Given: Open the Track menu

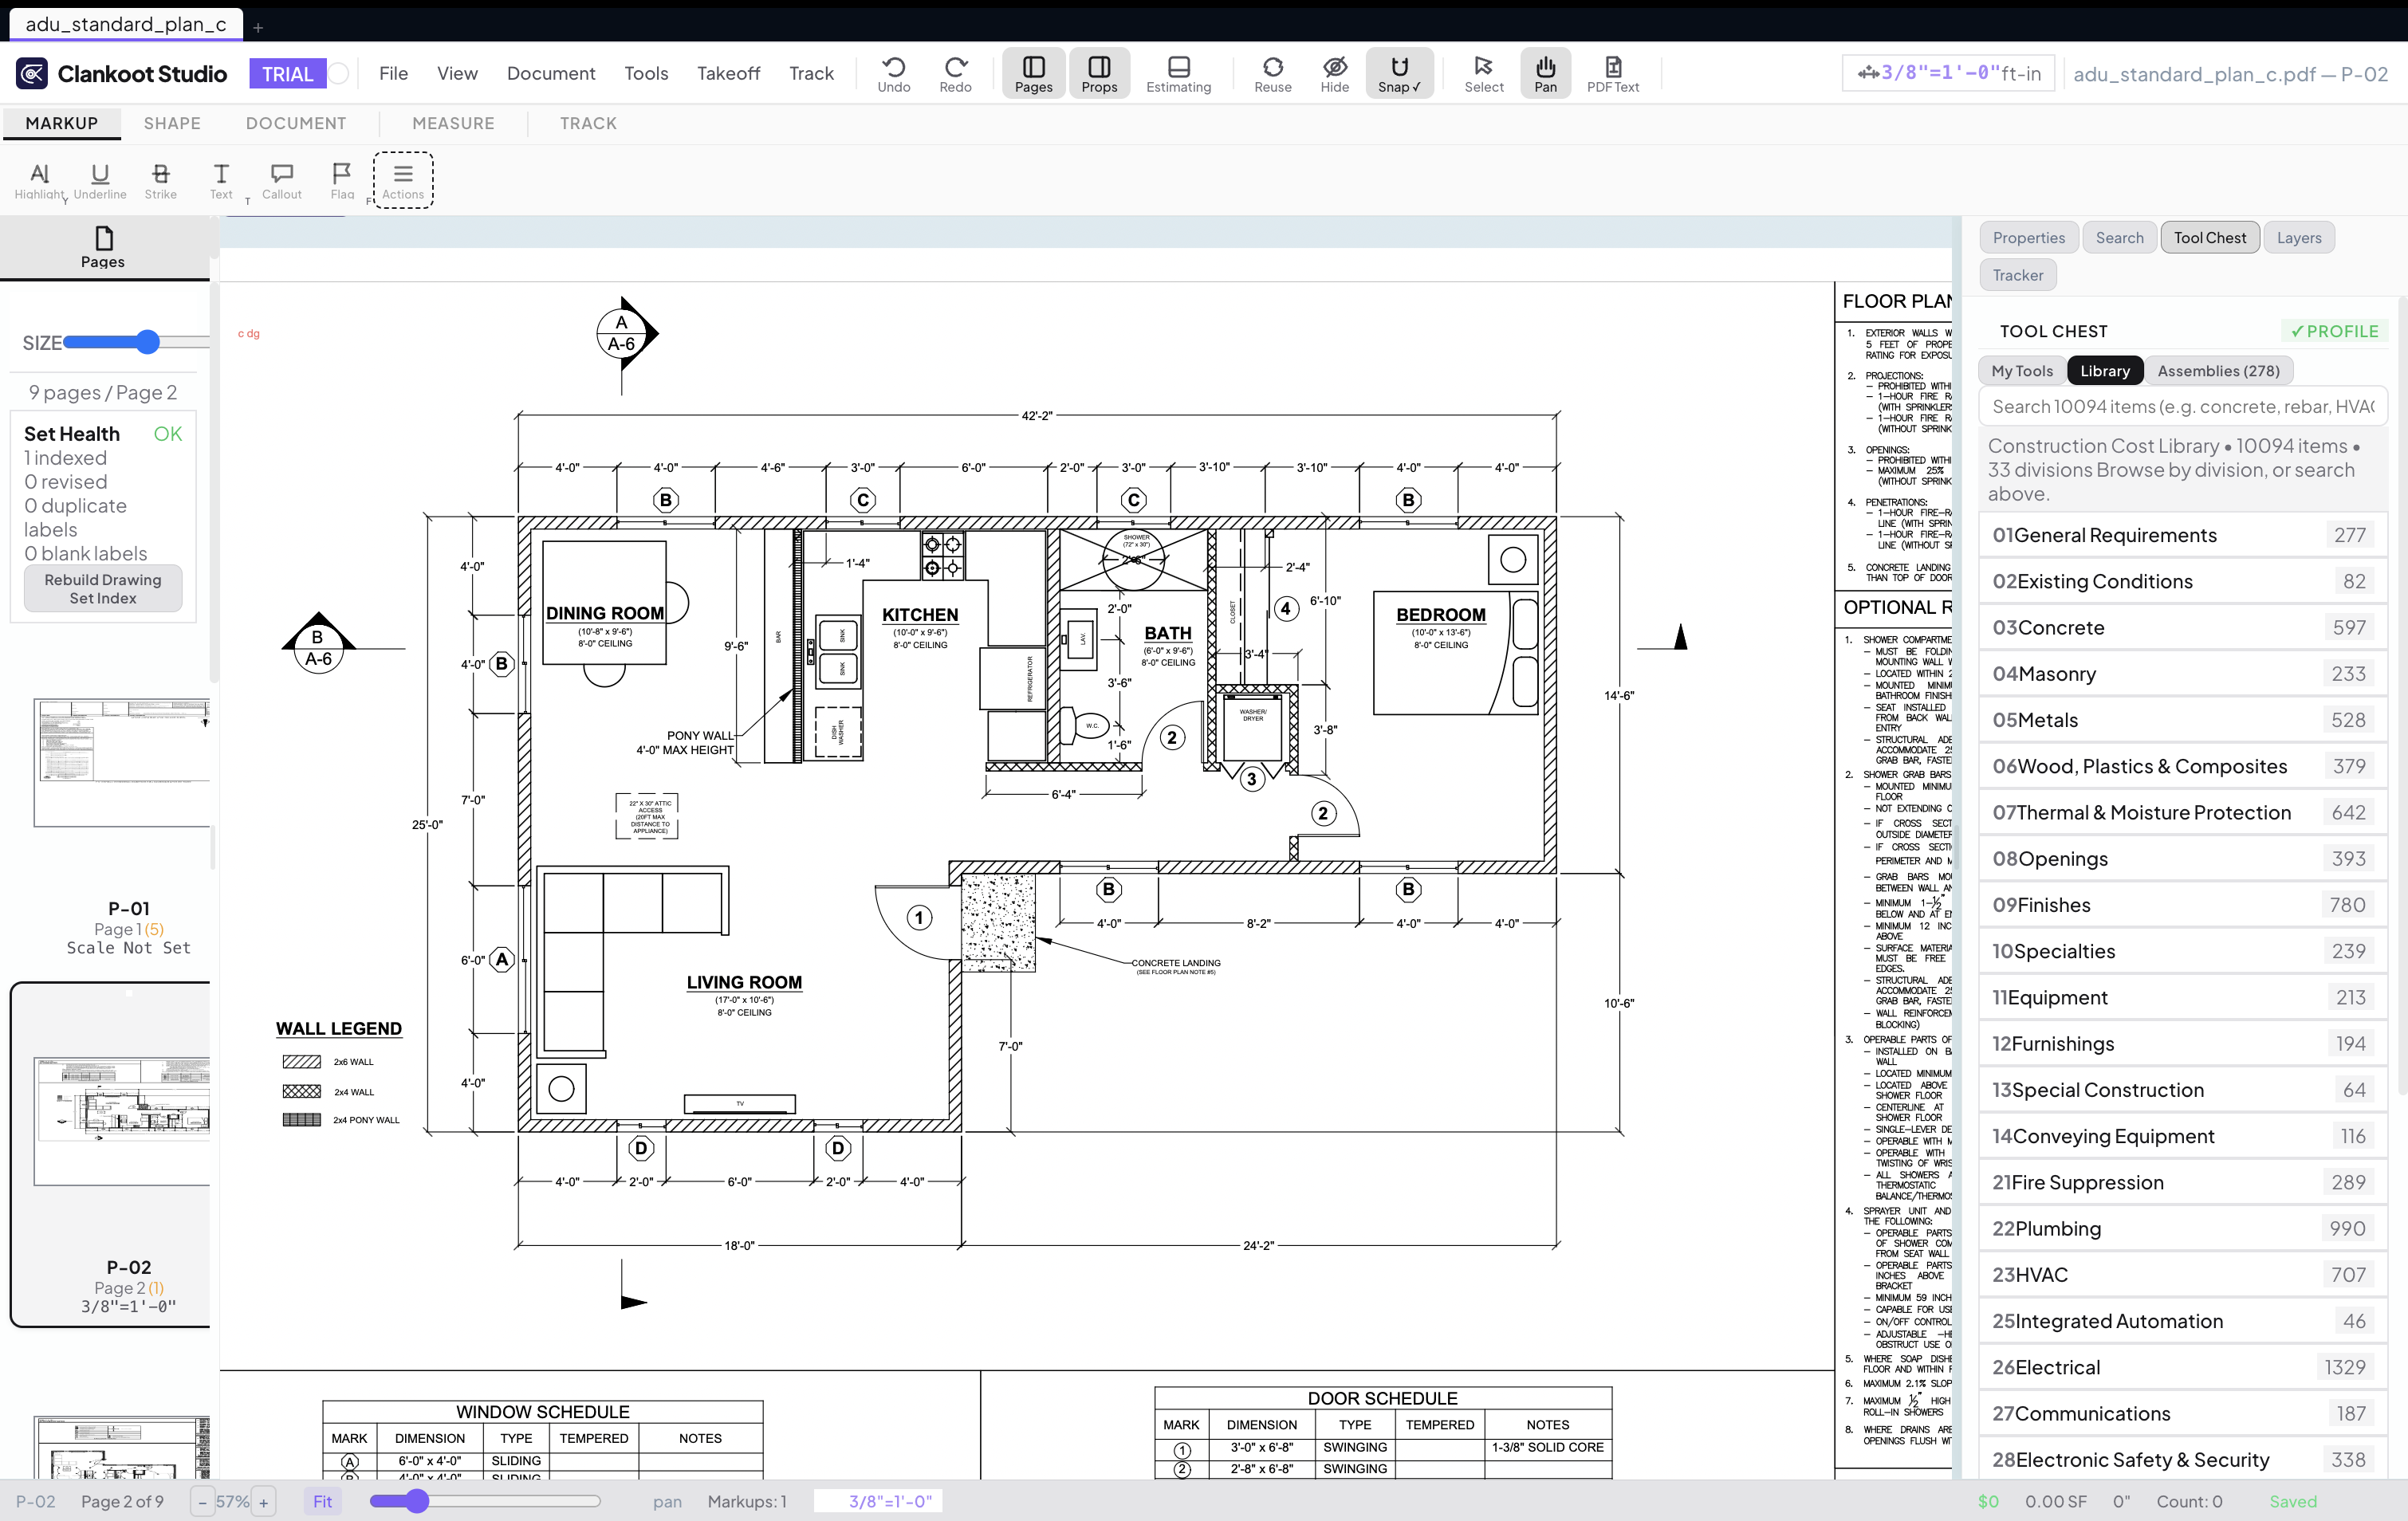Looking at the screenshot, I should coord(811,73).
